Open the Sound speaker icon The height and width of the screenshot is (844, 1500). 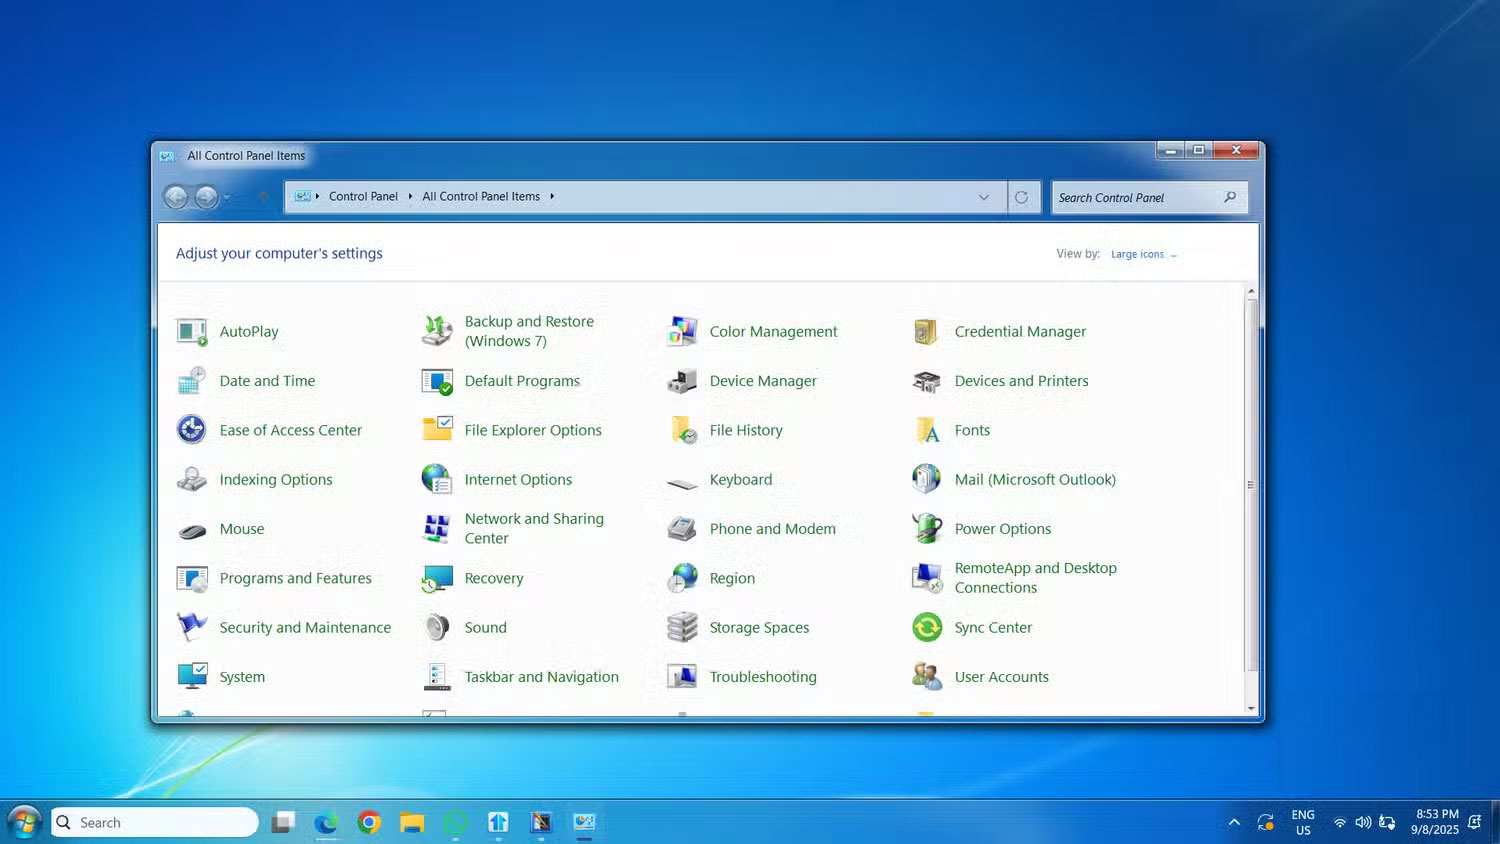click(x=437, y=627)
